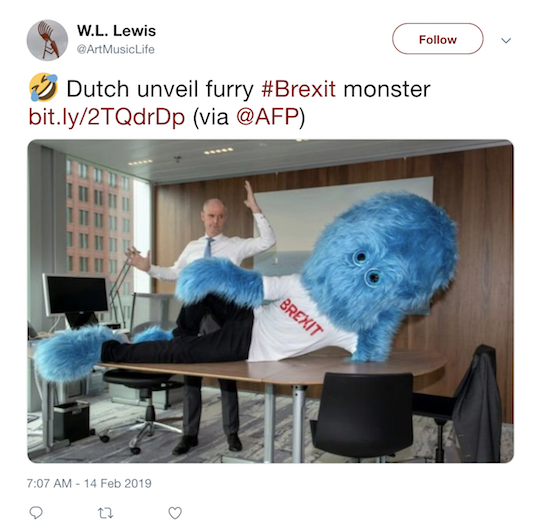Screen dimensions: 540x531
Task: Expand the tweet options chevron
Action: coord(506,41)
